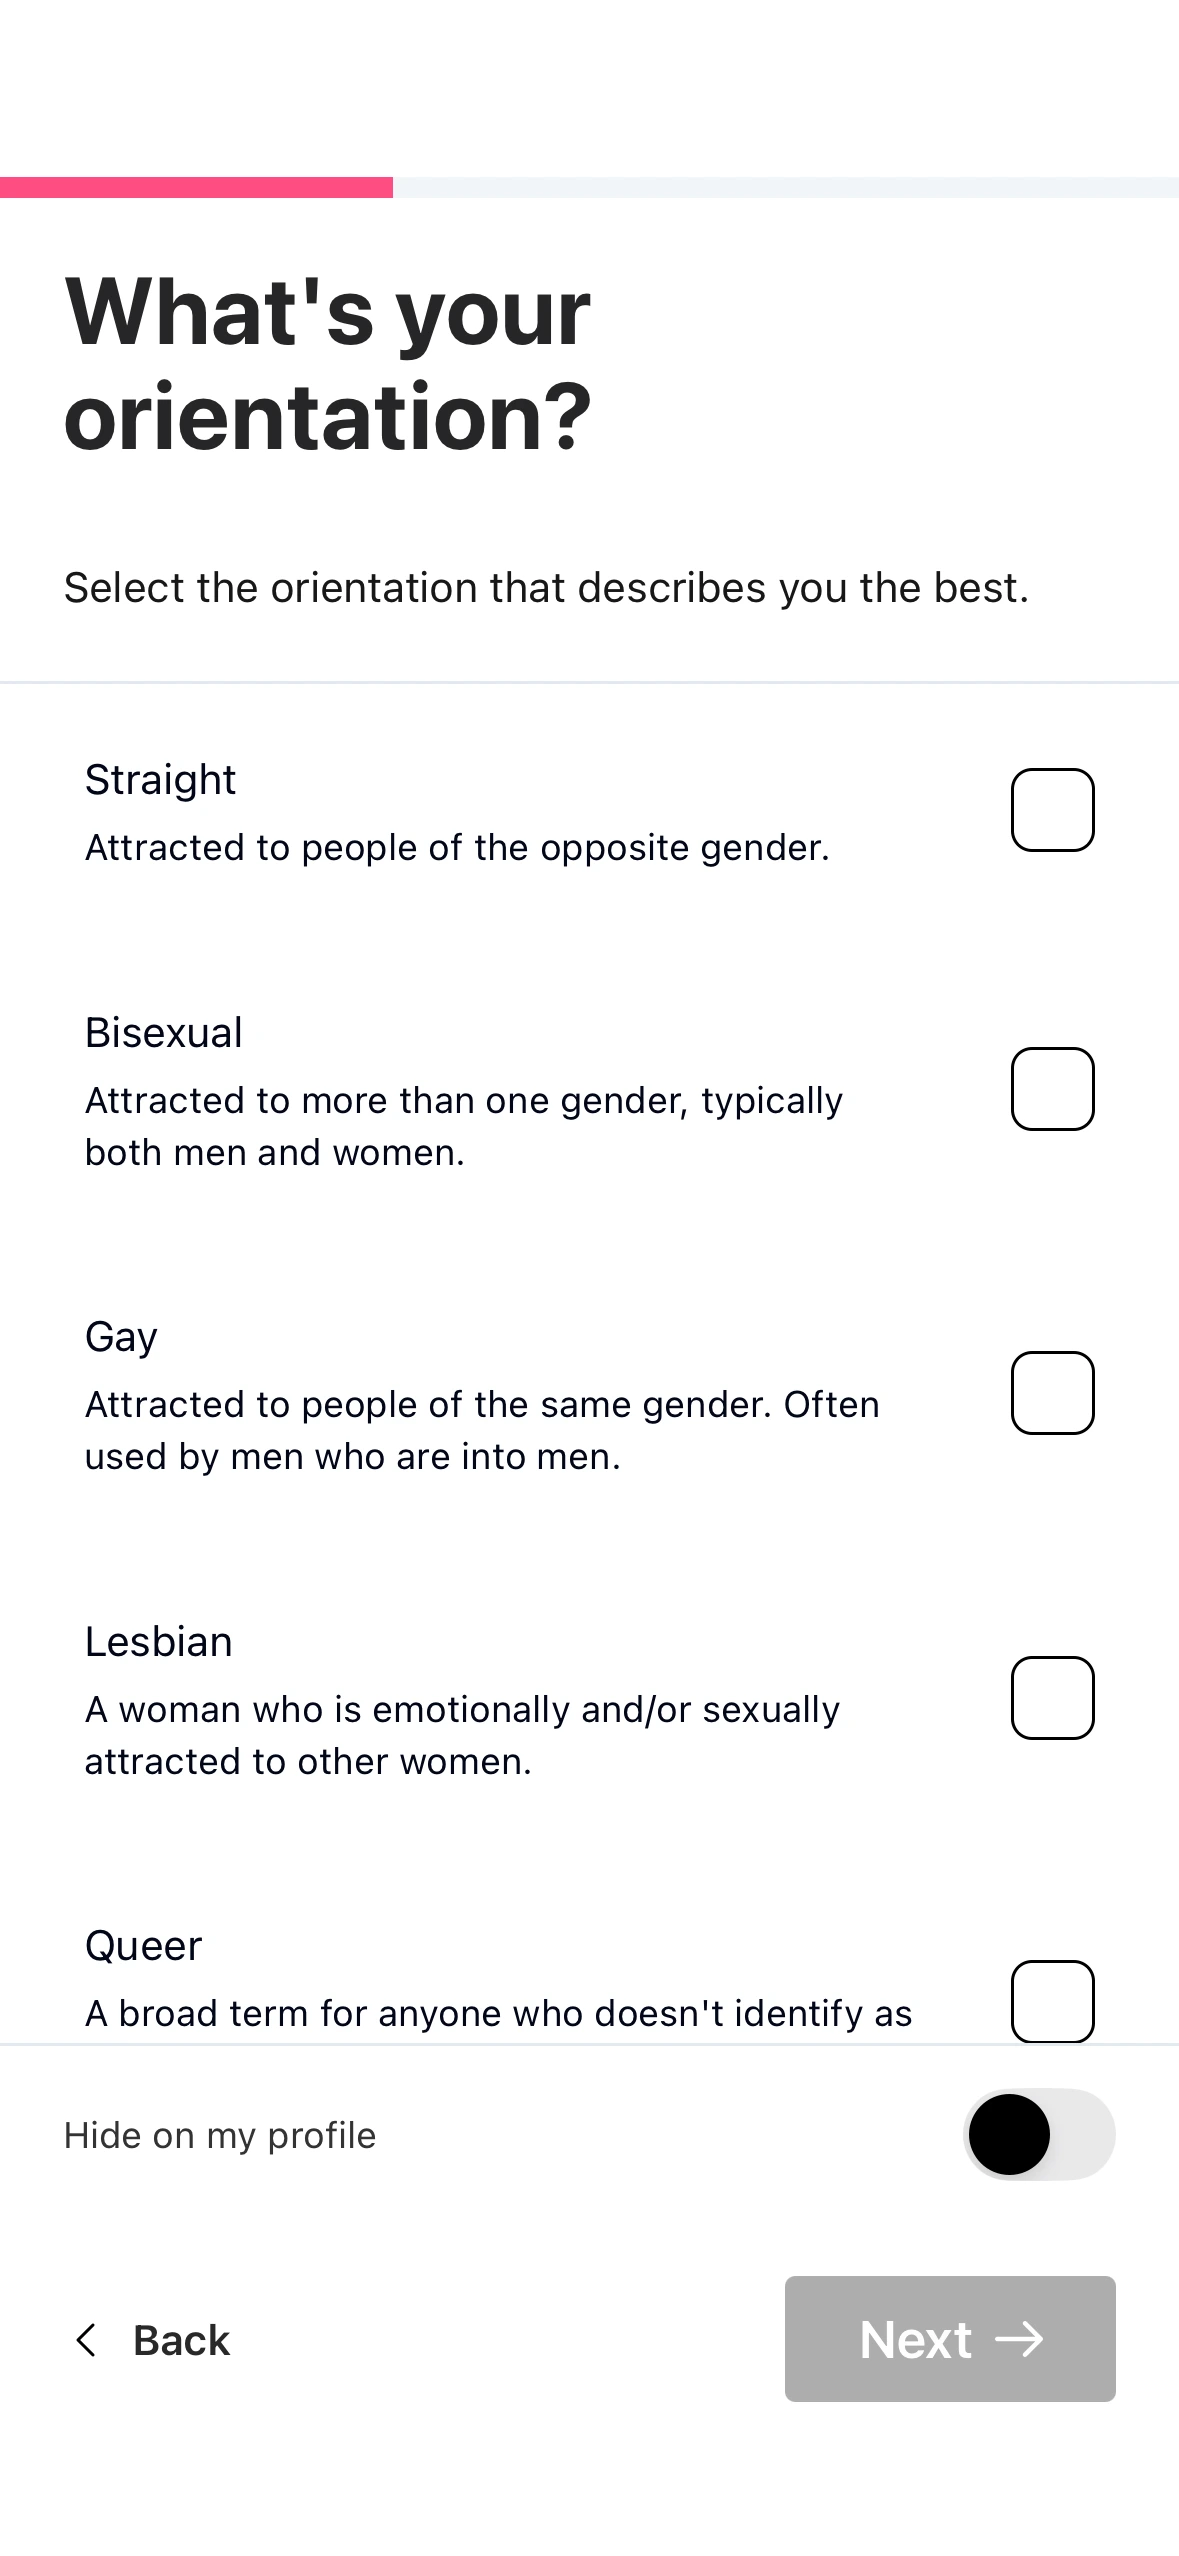This screenshot has height=2556, width=1179.
Task: Tap the "Attracted to people of the opposite gender" description
Action: (457, 848)
